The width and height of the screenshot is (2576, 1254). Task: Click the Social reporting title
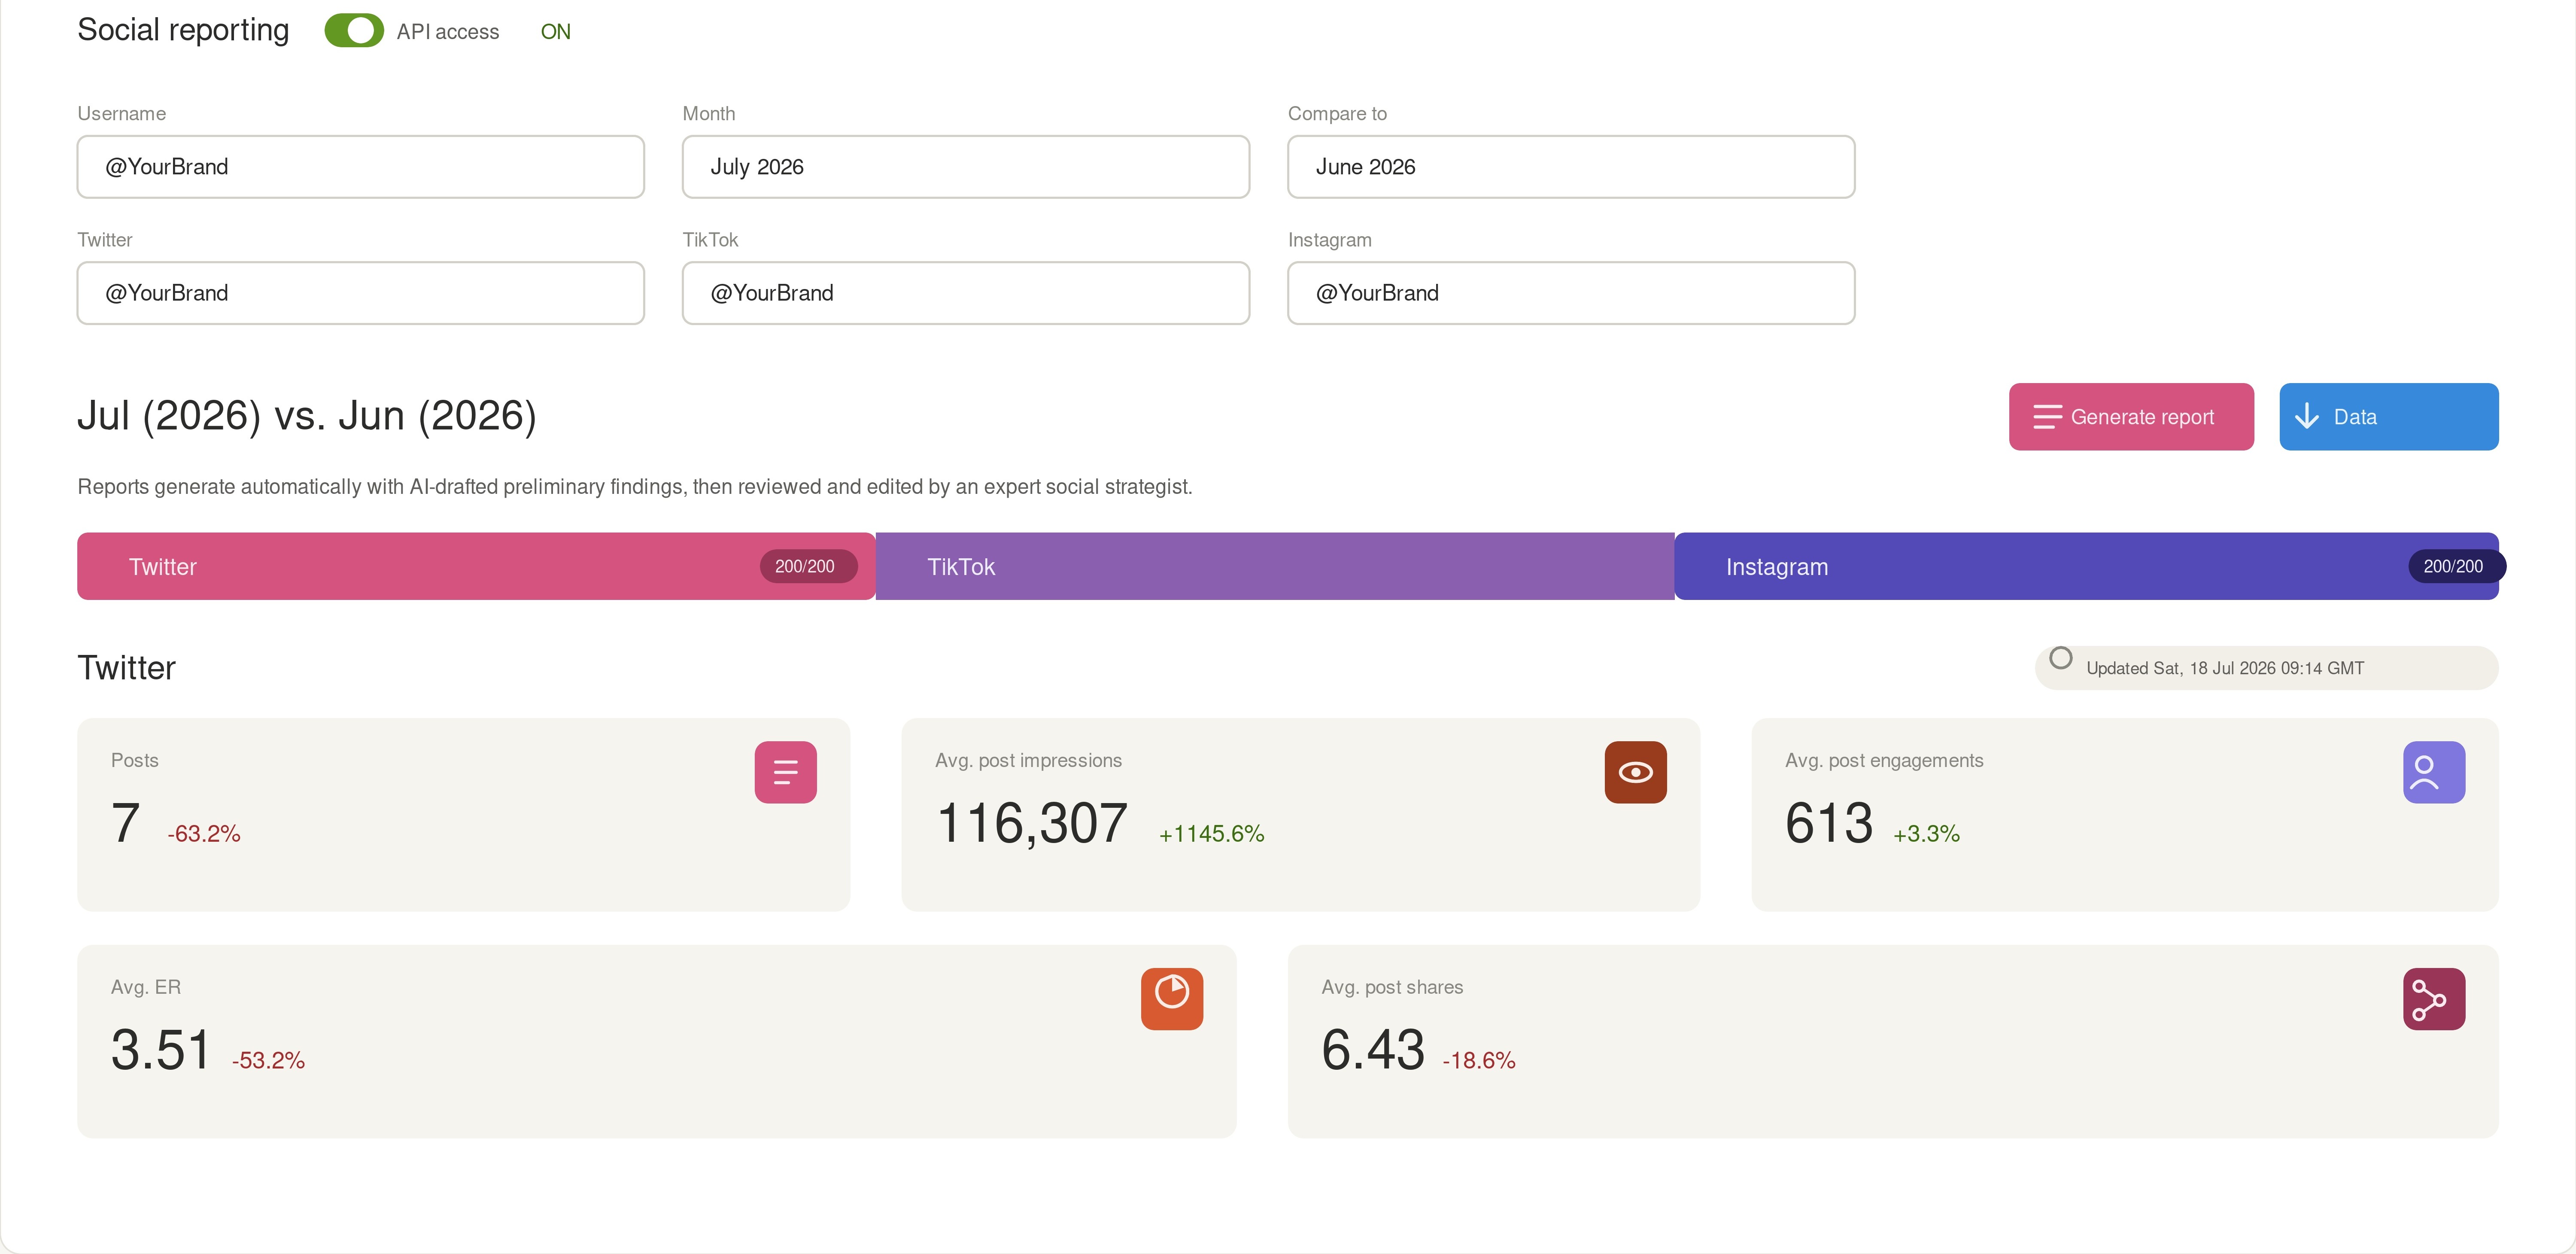point(183,30)
